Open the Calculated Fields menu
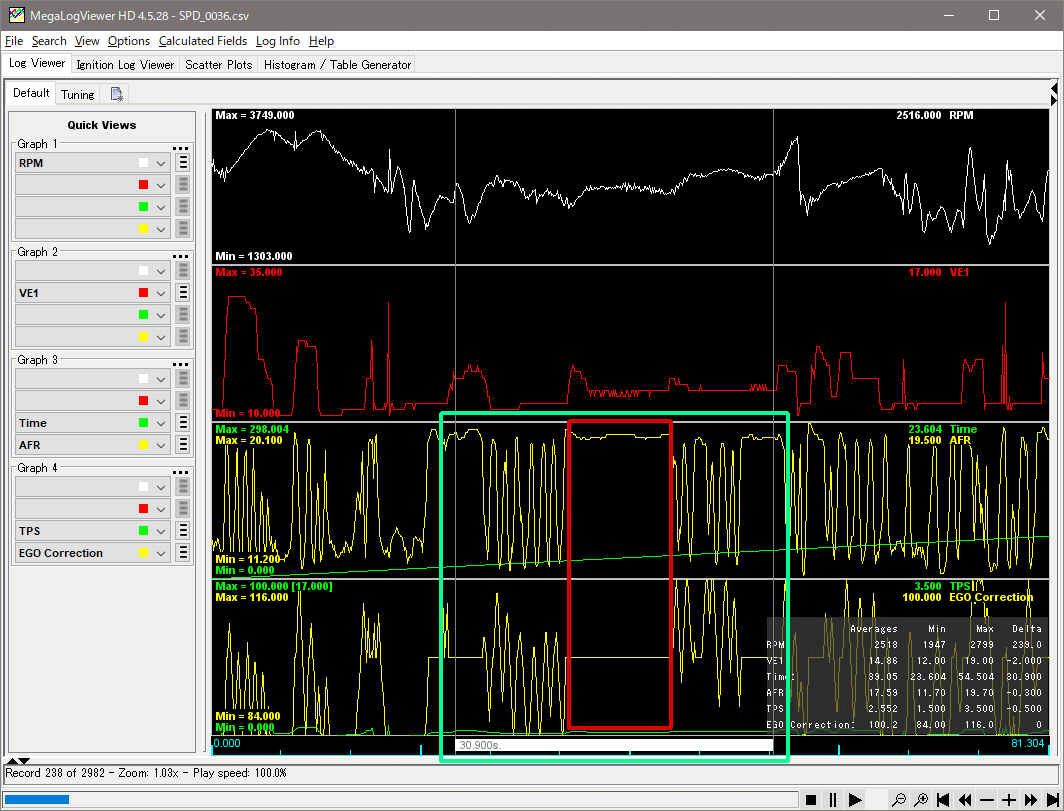The width and height of the screenshot is (1064, 811). click(x=203, y=41)
